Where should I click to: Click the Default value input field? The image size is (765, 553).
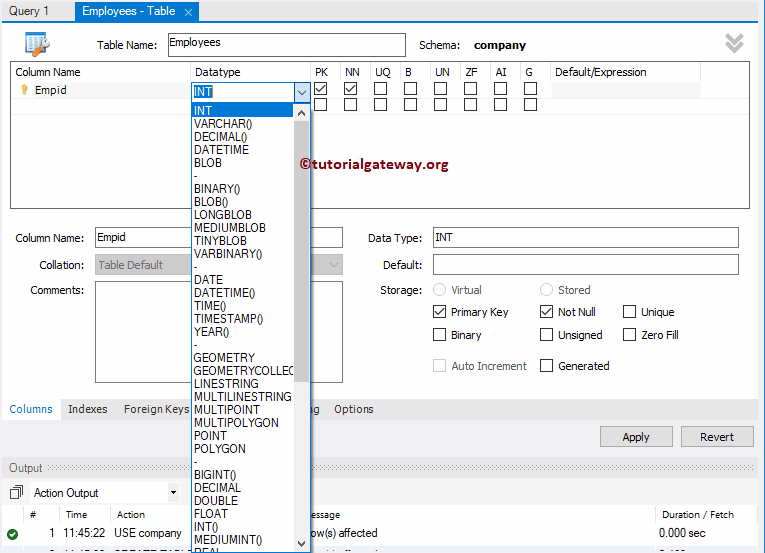pos(585,265)
